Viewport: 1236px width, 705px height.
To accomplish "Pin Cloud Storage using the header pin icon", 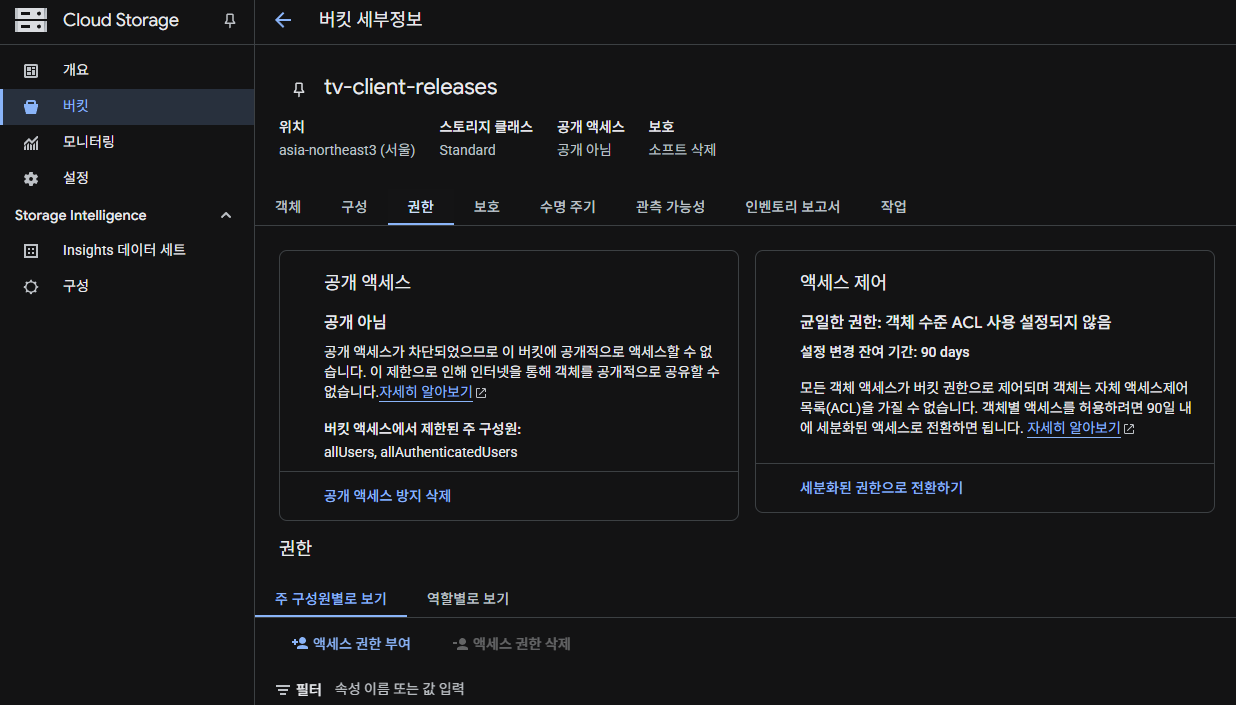I will point(229,20).
